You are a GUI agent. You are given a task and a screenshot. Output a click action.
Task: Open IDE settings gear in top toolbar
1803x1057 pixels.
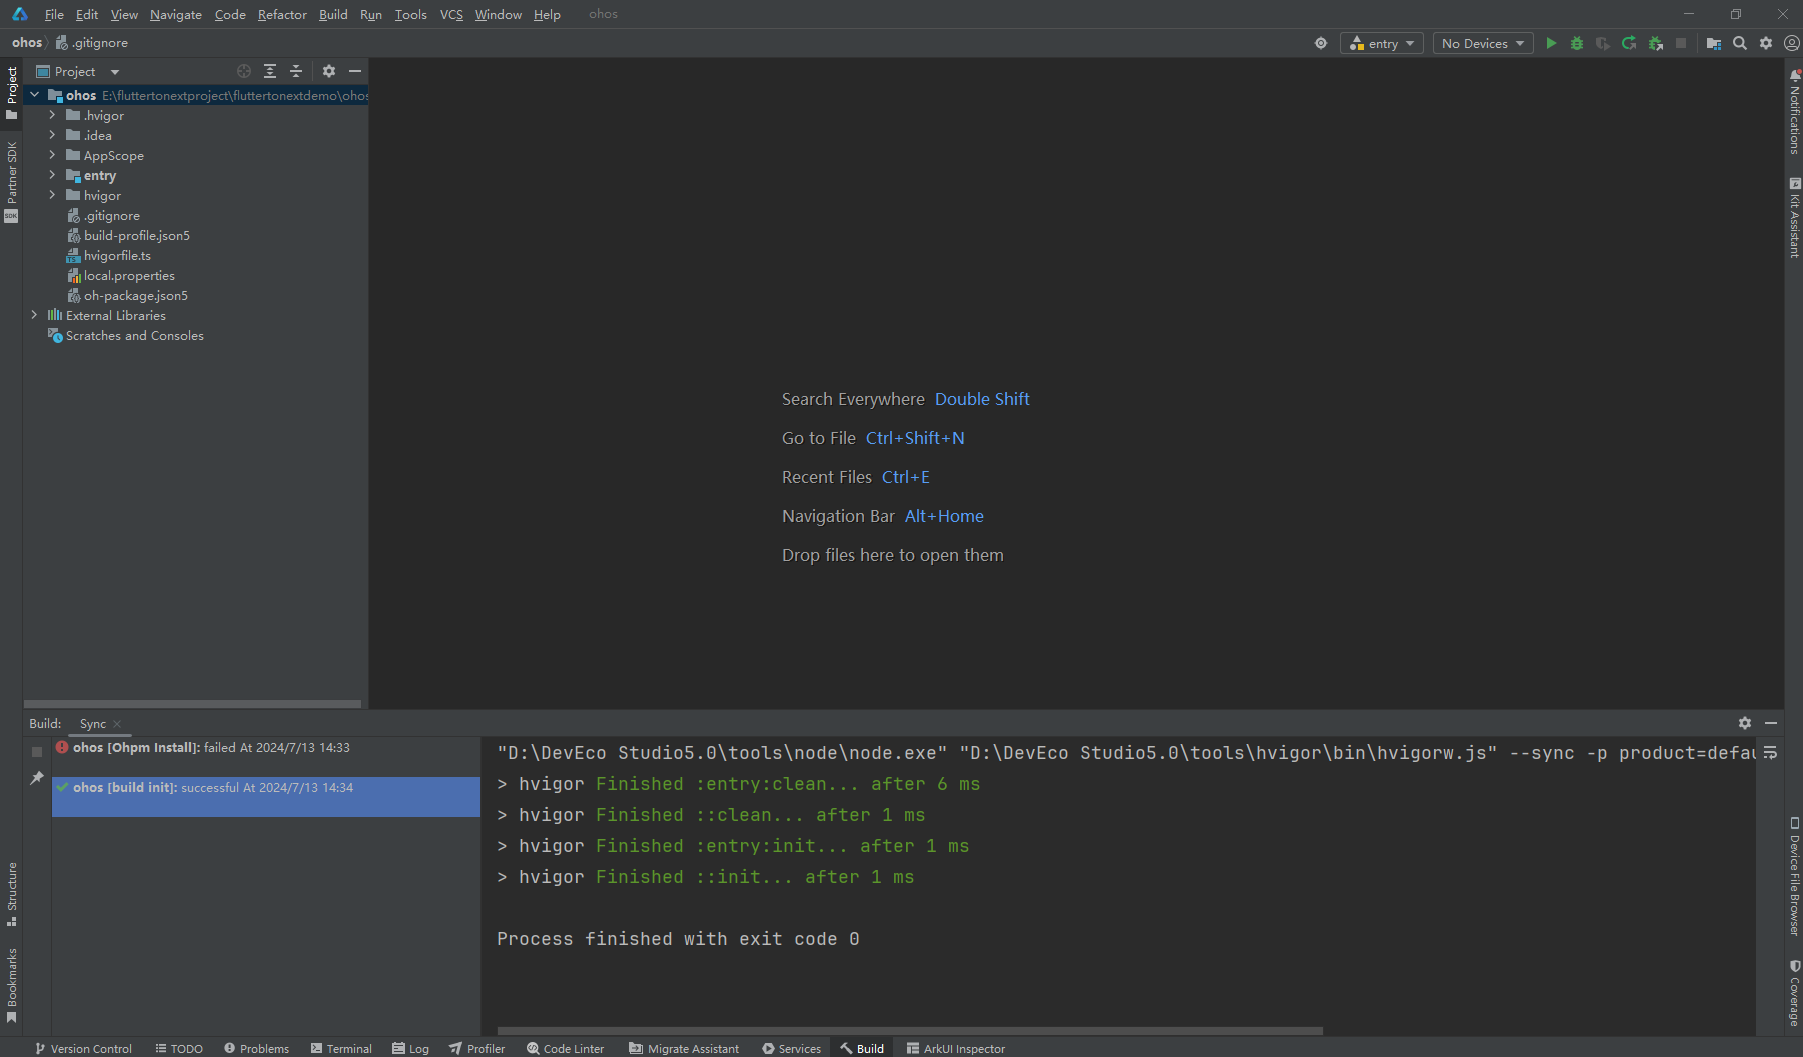coord(1766,43)
